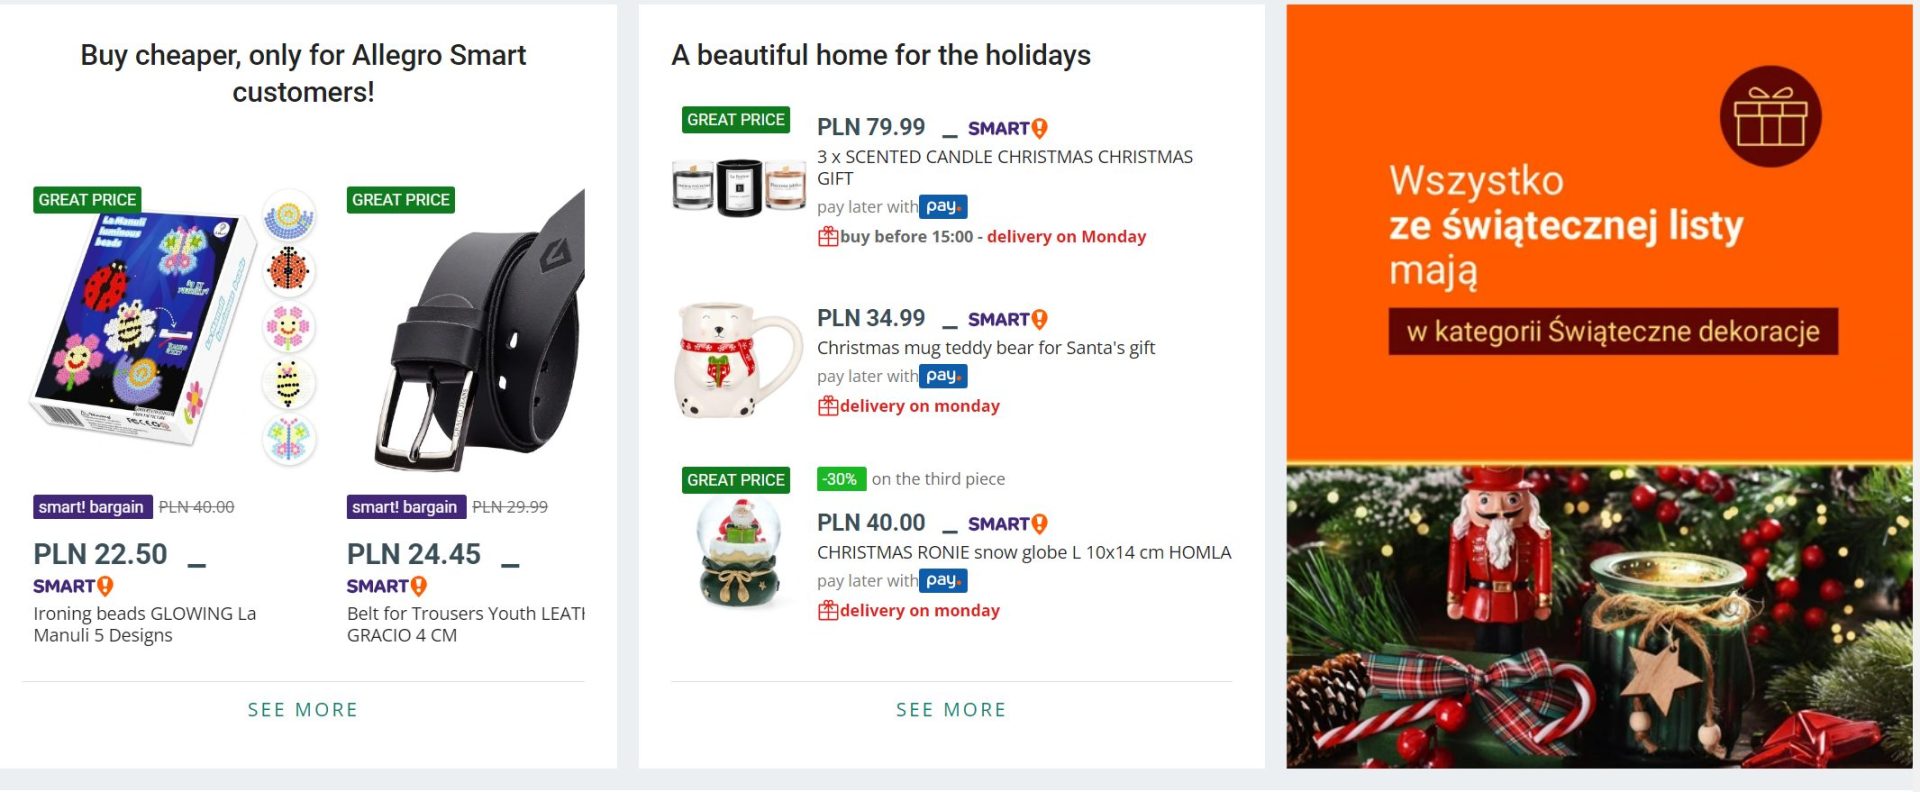
Task: Click the Smart logo under PLN 22.50
Action: pyautogui.click(x=73, y=586)
